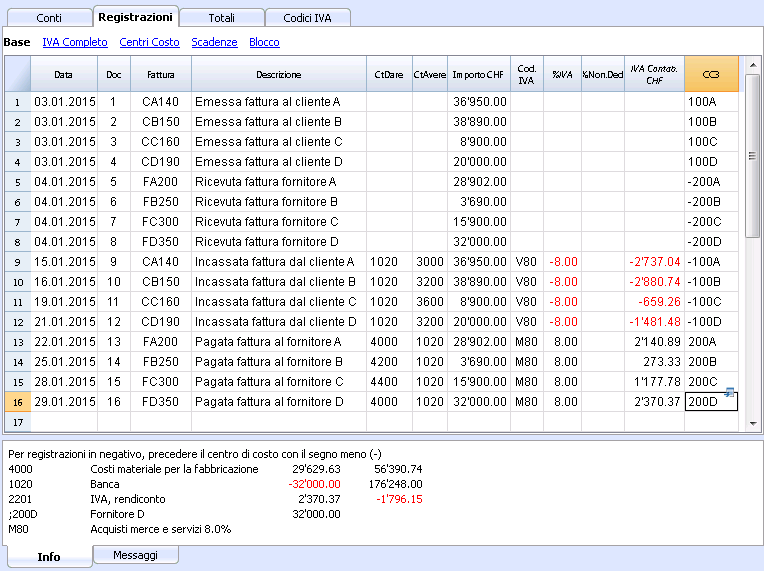
Task: Open the Totali tab
Action: pyautogui.click(x=222, y=18)
